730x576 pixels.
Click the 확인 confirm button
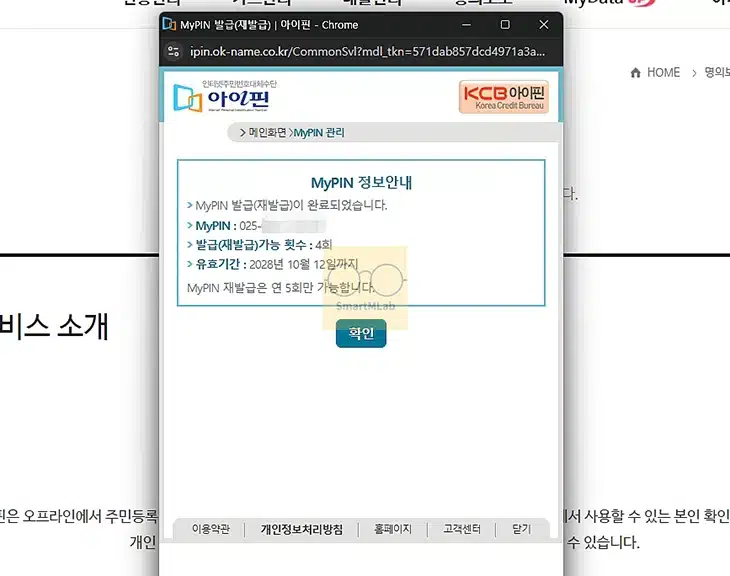(361, 333)
